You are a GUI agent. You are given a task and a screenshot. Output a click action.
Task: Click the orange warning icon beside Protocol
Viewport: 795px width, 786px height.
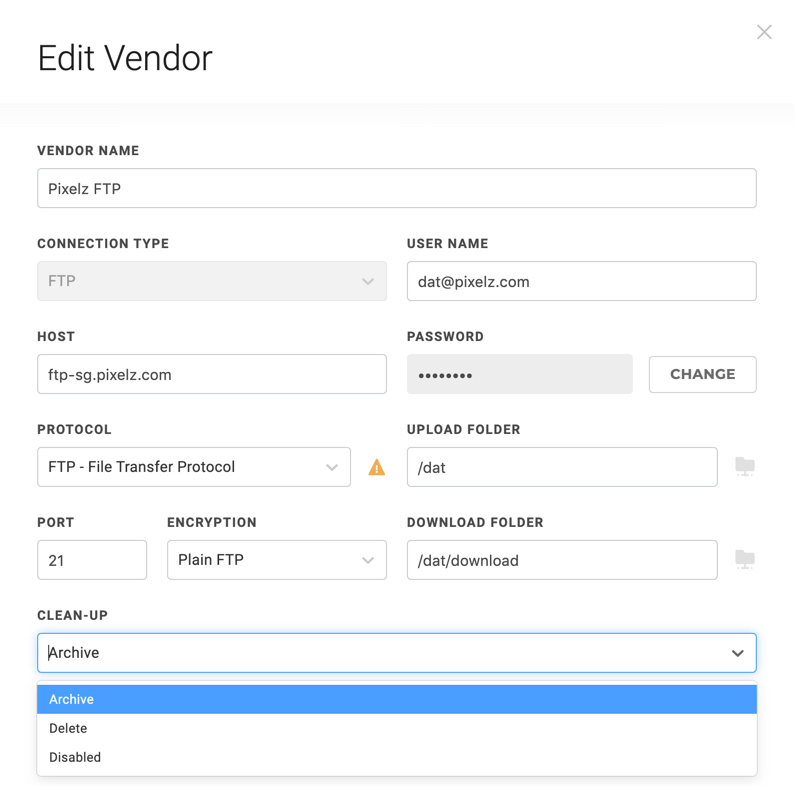[377, 467]
